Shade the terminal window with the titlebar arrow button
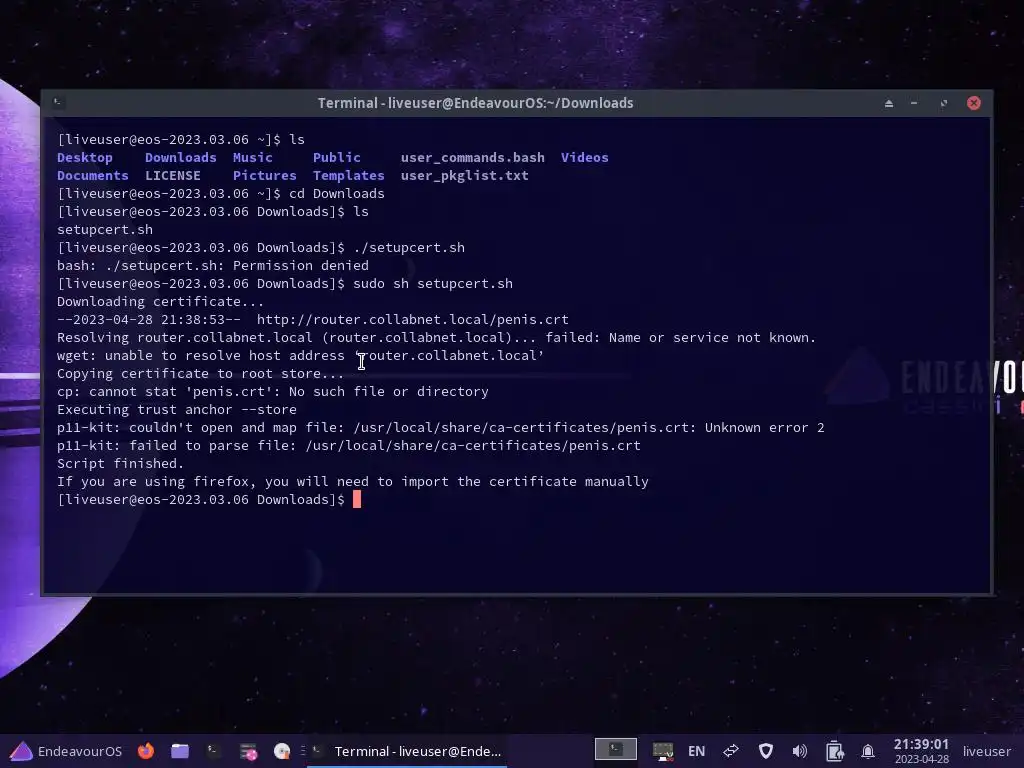 coord(889,103)
